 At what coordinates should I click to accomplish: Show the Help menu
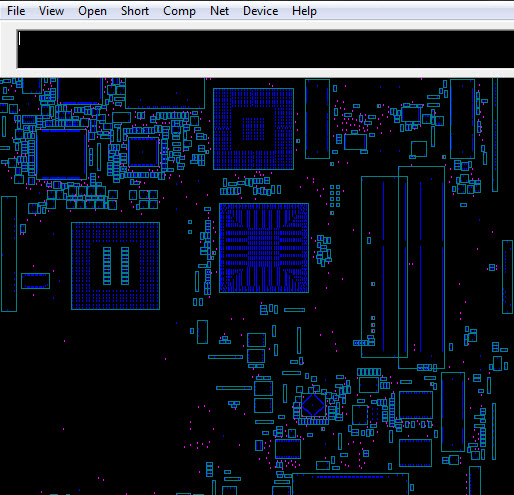click(304, 11)
